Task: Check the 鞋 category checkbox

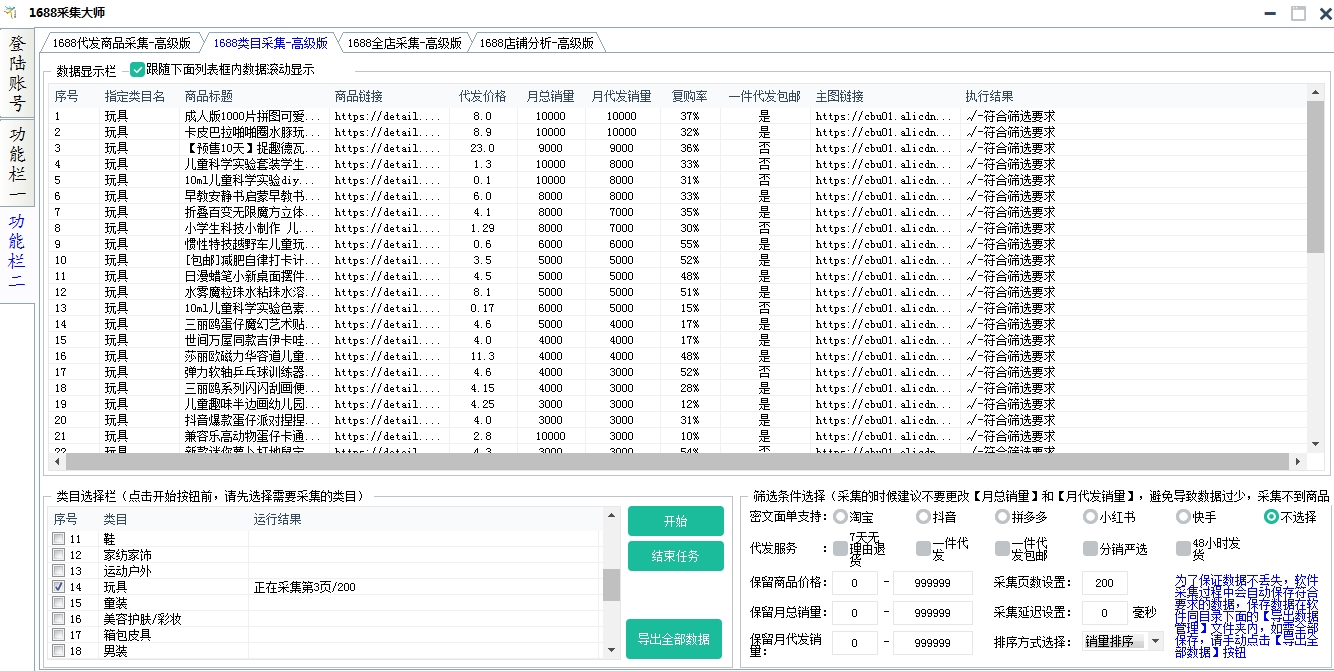Action: (59, 539)
